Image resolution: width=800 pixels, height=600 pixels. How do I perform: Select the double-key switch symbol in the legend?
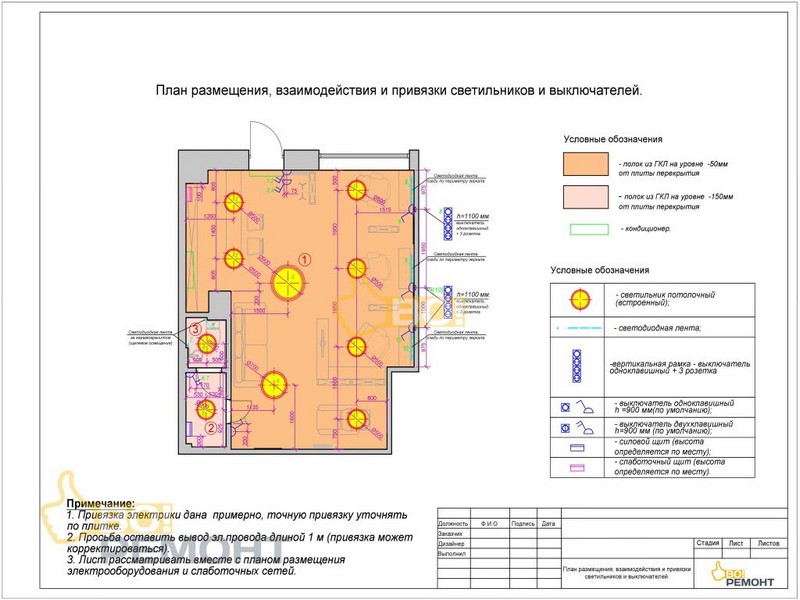577,428
